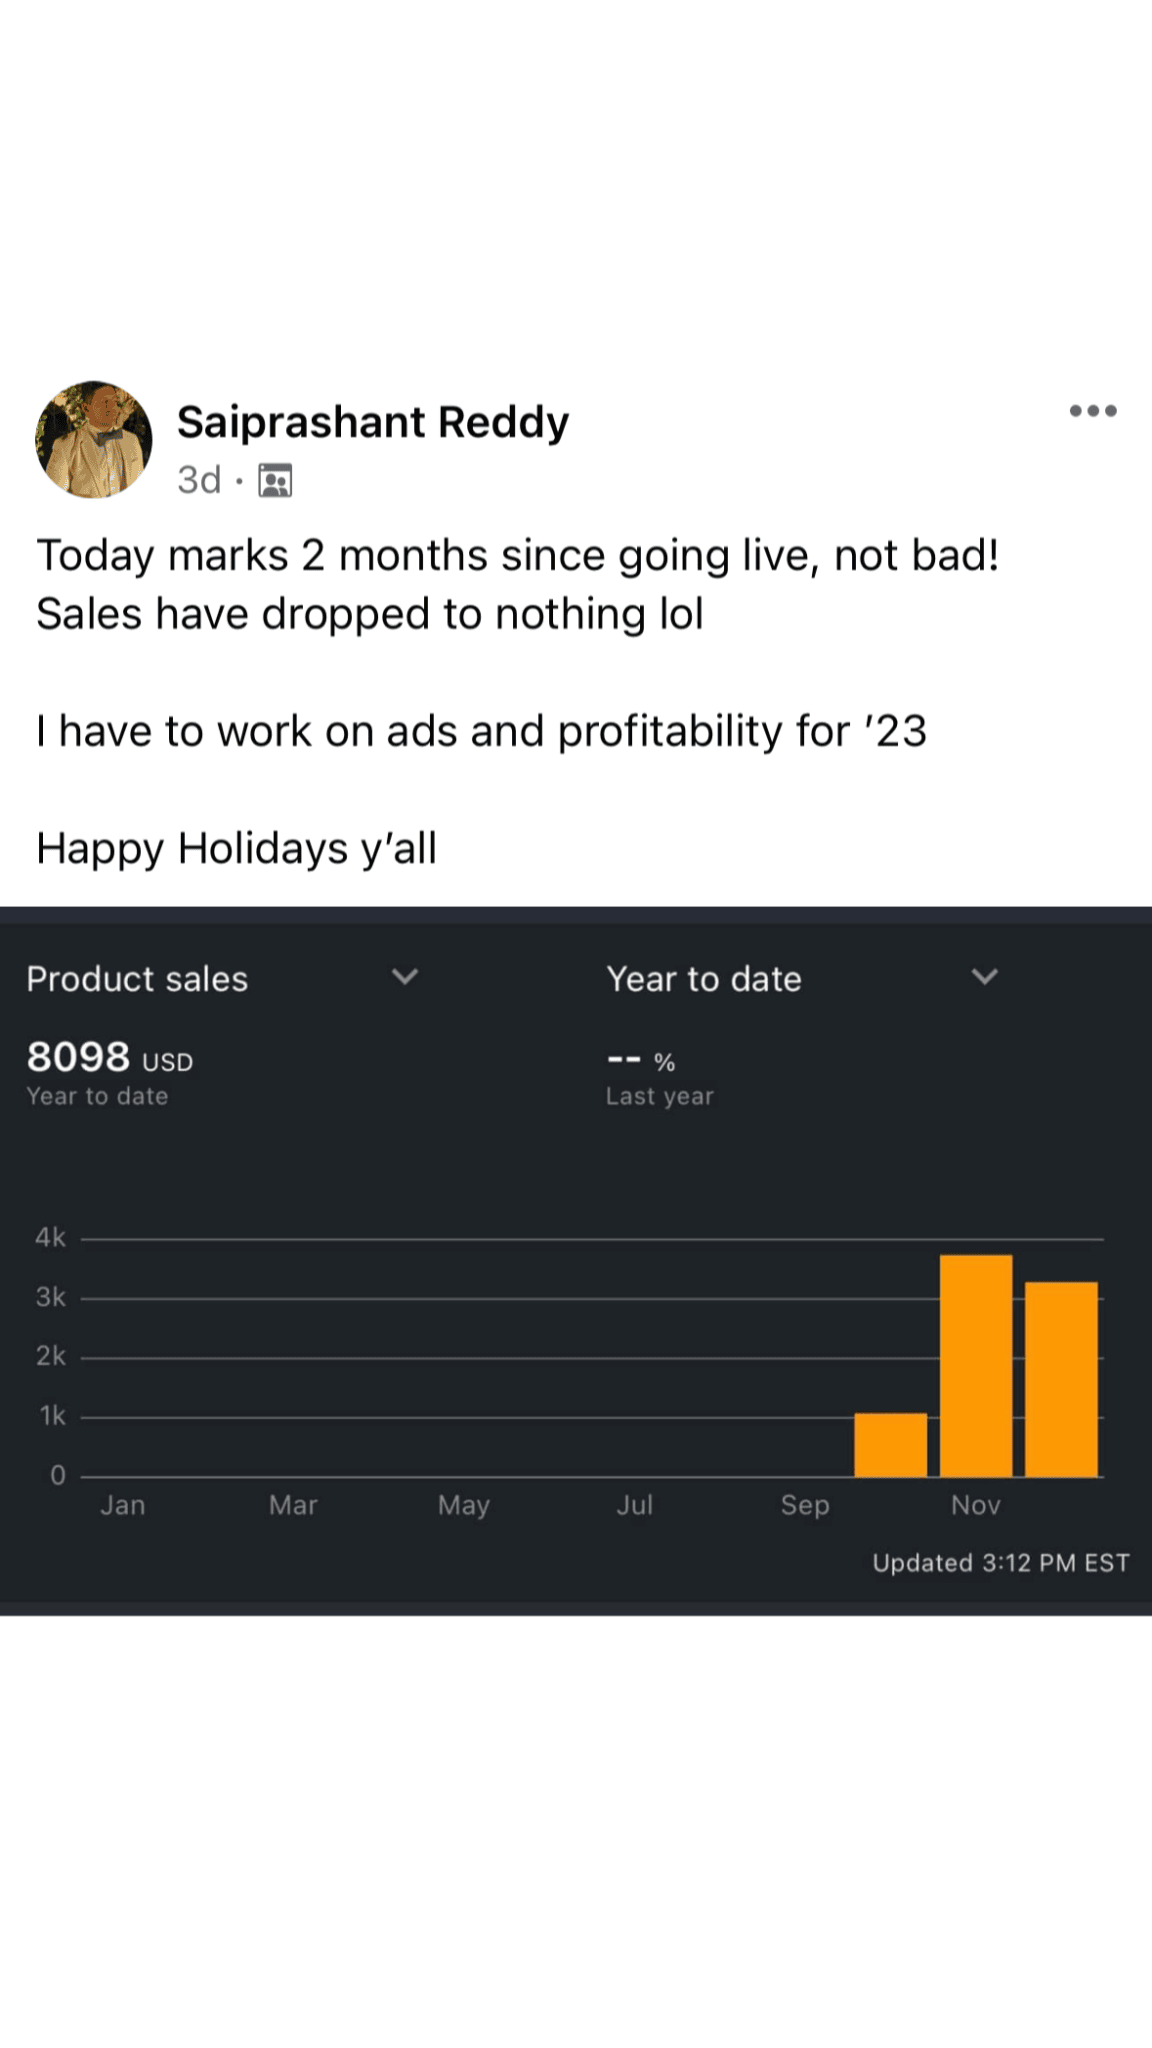
Task: Open Saiprashant Reddy's profile picture
Action: (x=94, y=439)
